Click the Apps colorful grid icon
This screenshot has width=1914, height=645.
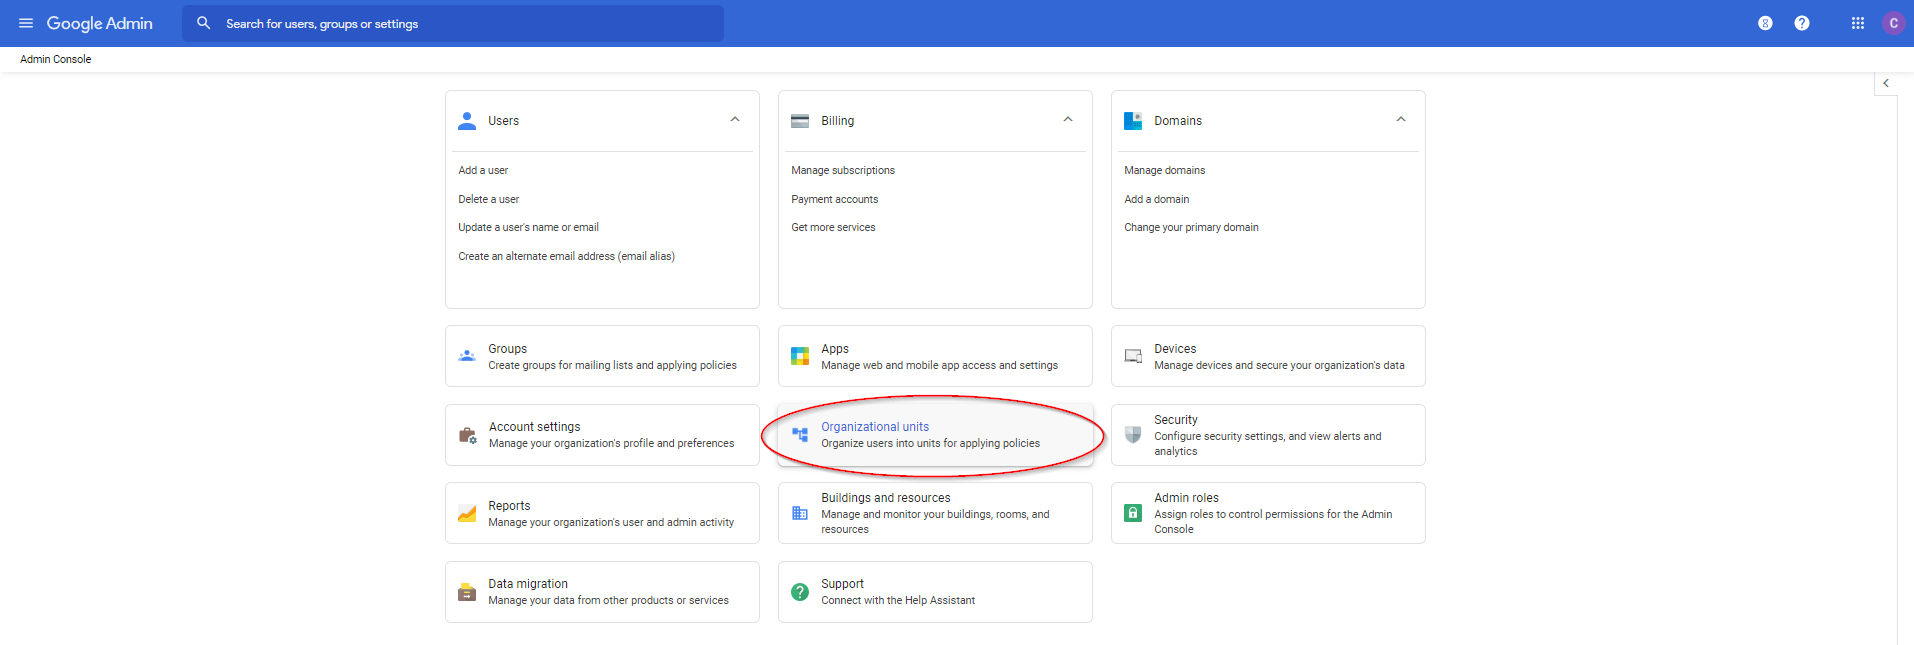800,356
